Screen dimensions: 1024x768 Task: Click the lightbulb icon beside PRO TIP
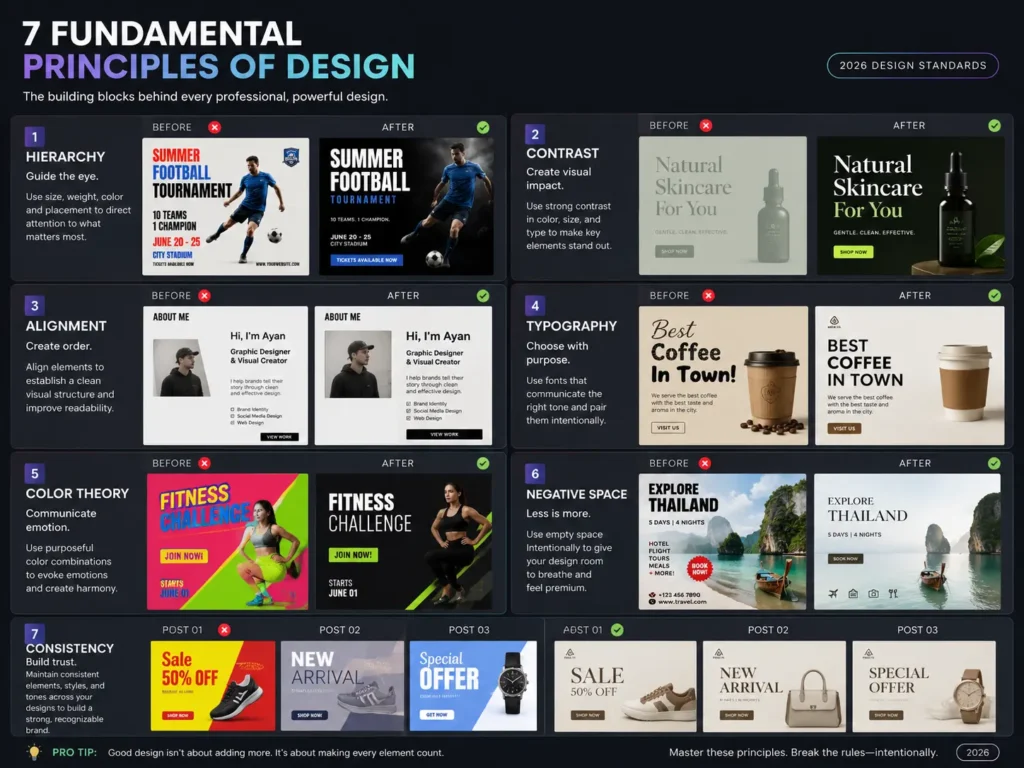click(x=35, y=752)
